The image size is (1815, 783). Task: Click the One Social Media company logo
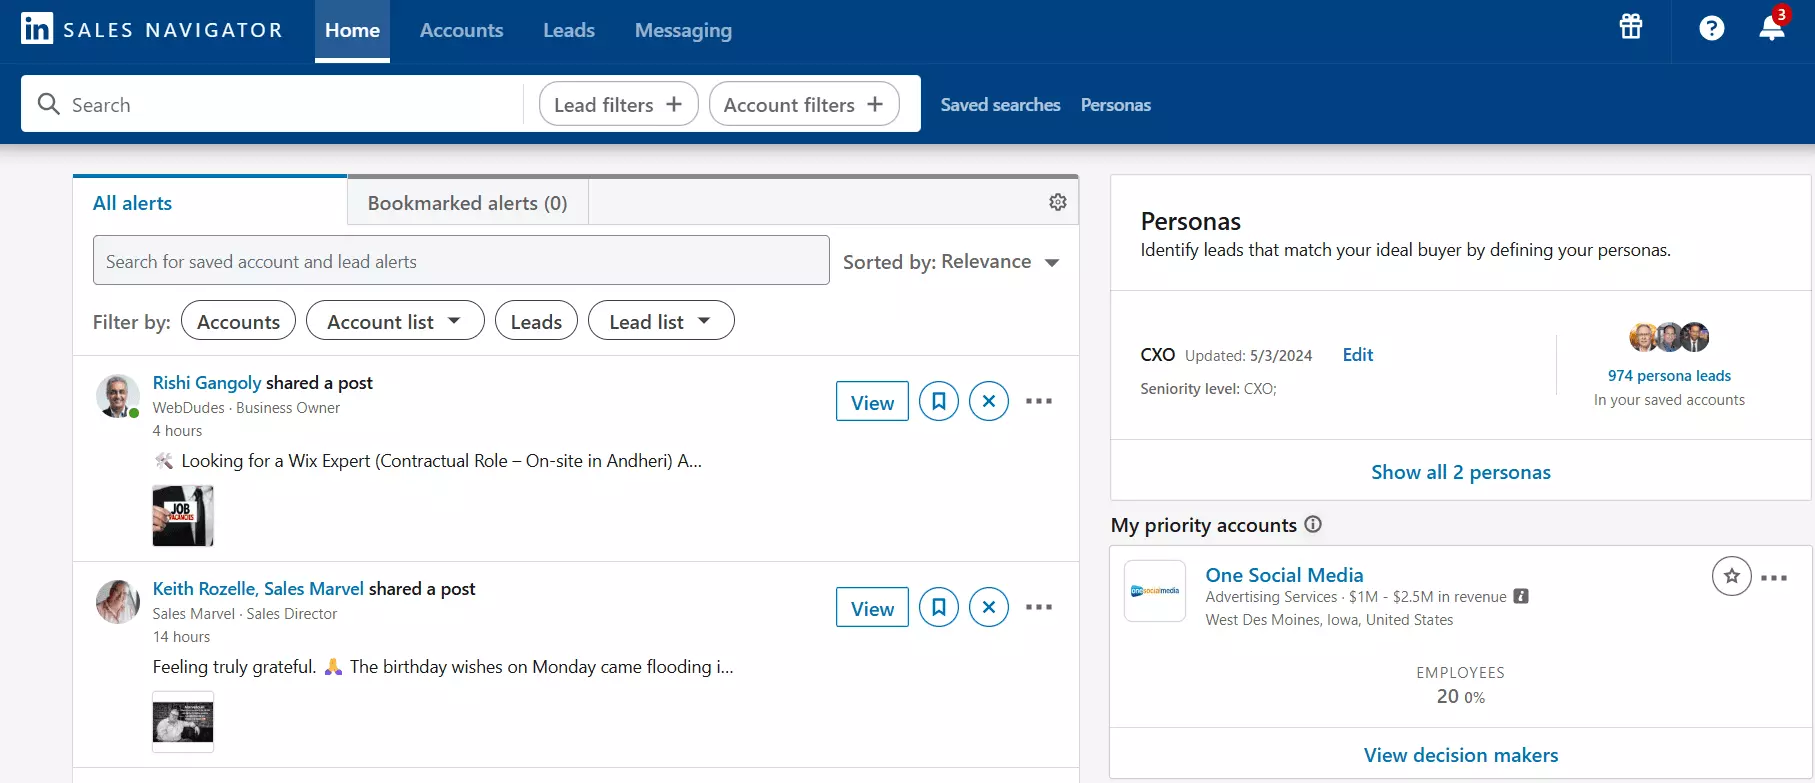click(1155, 591)
